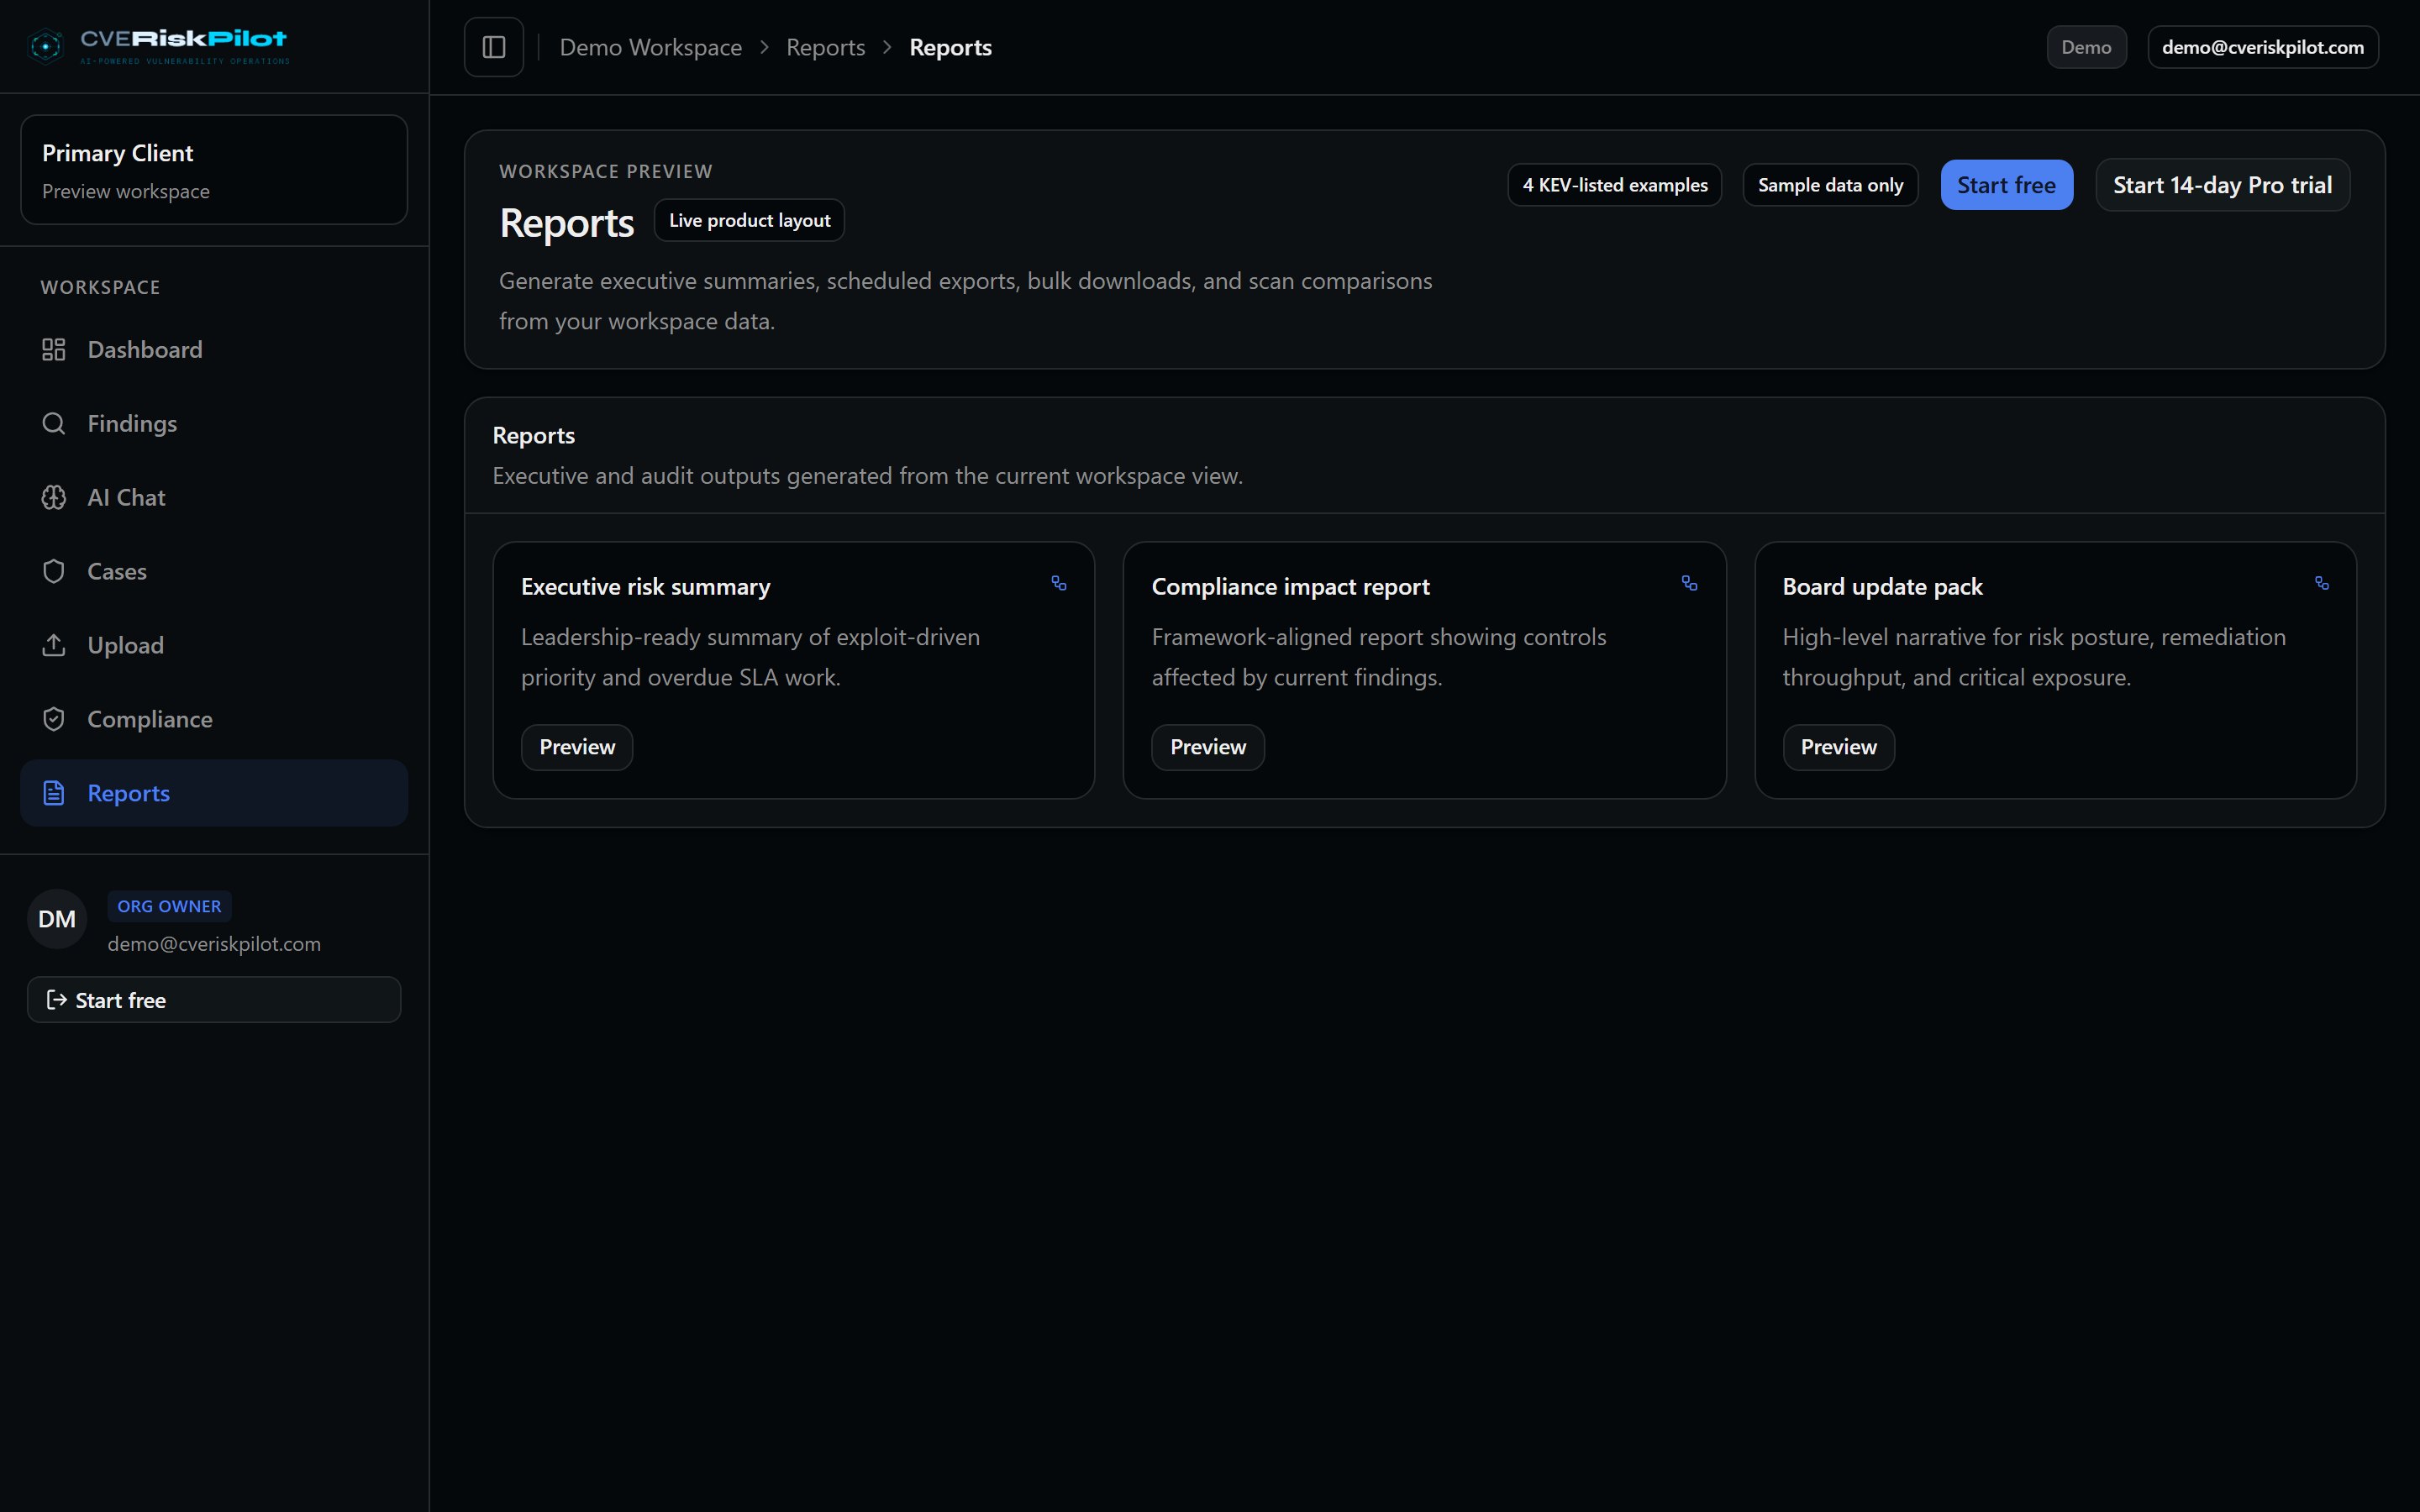Start the 14-day Pro trial

(2222, 185)
